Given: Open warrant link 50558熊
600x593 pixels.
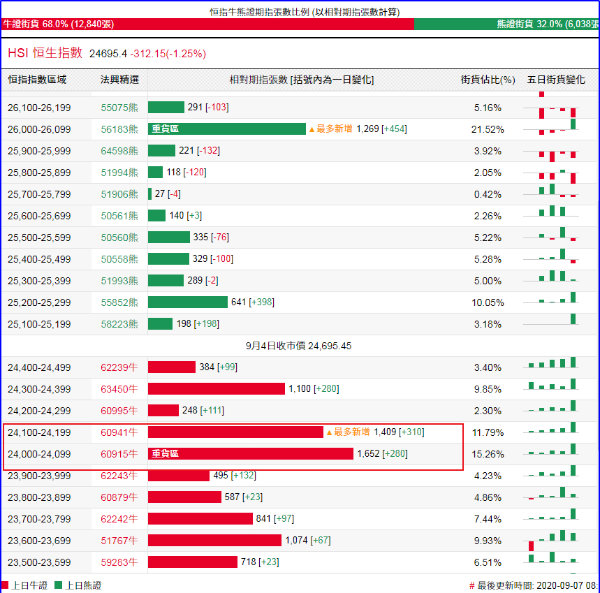Looking at the screenshot, I should point(119,259).
